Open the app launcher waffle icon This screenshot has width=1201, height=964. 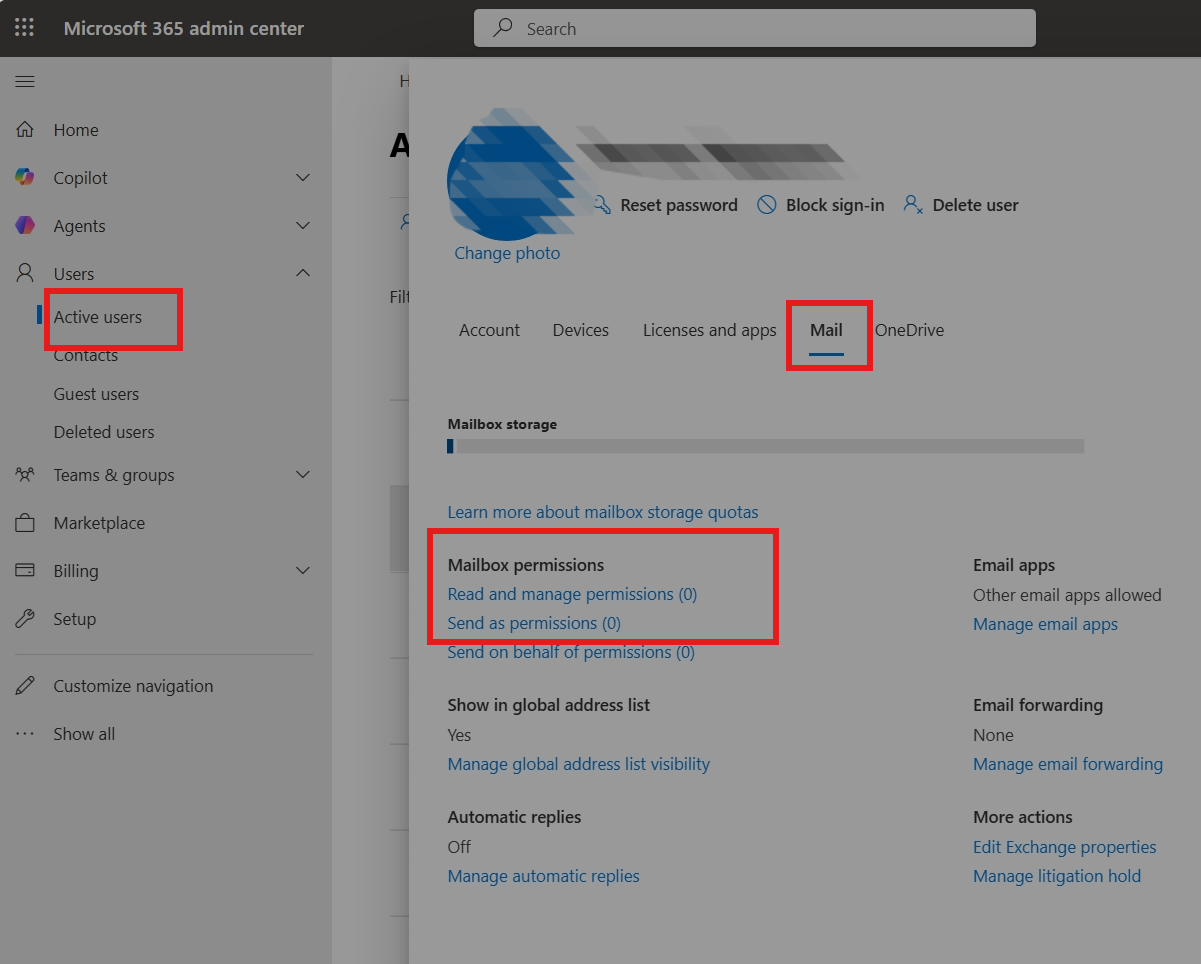click(x=24, y=28)
